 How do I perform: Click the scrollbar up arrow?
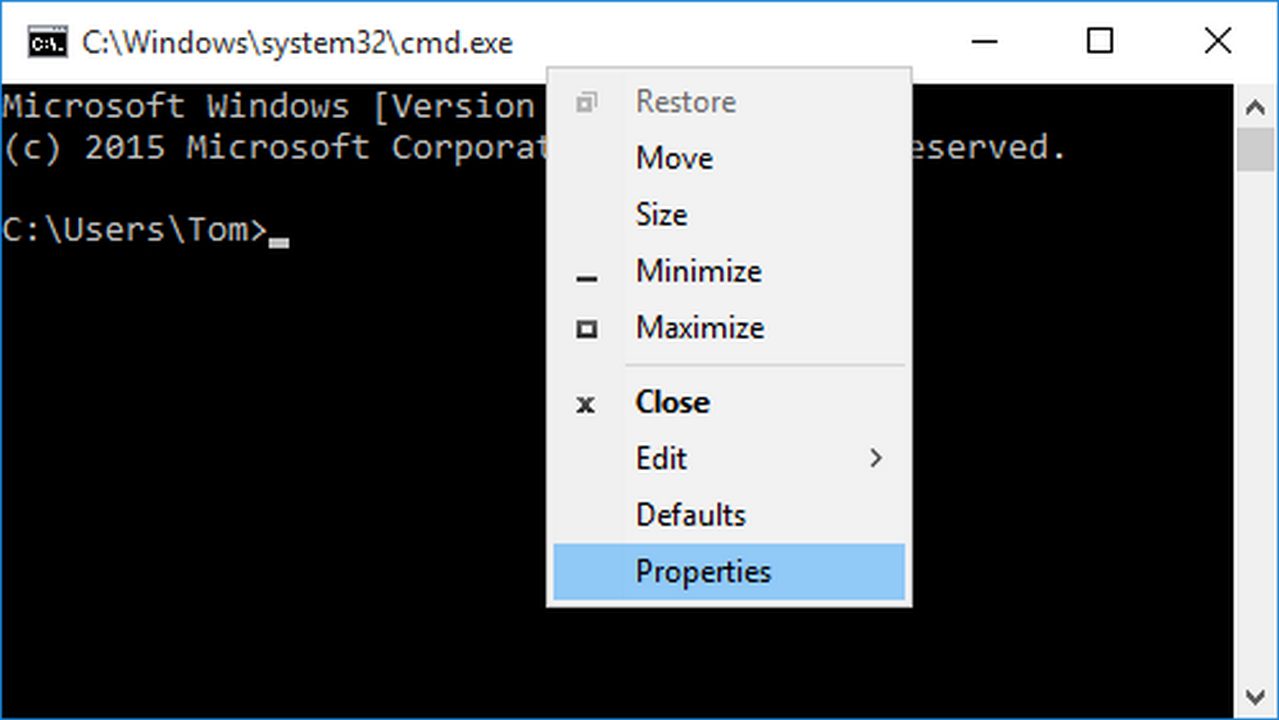(x=1255, y=106)
